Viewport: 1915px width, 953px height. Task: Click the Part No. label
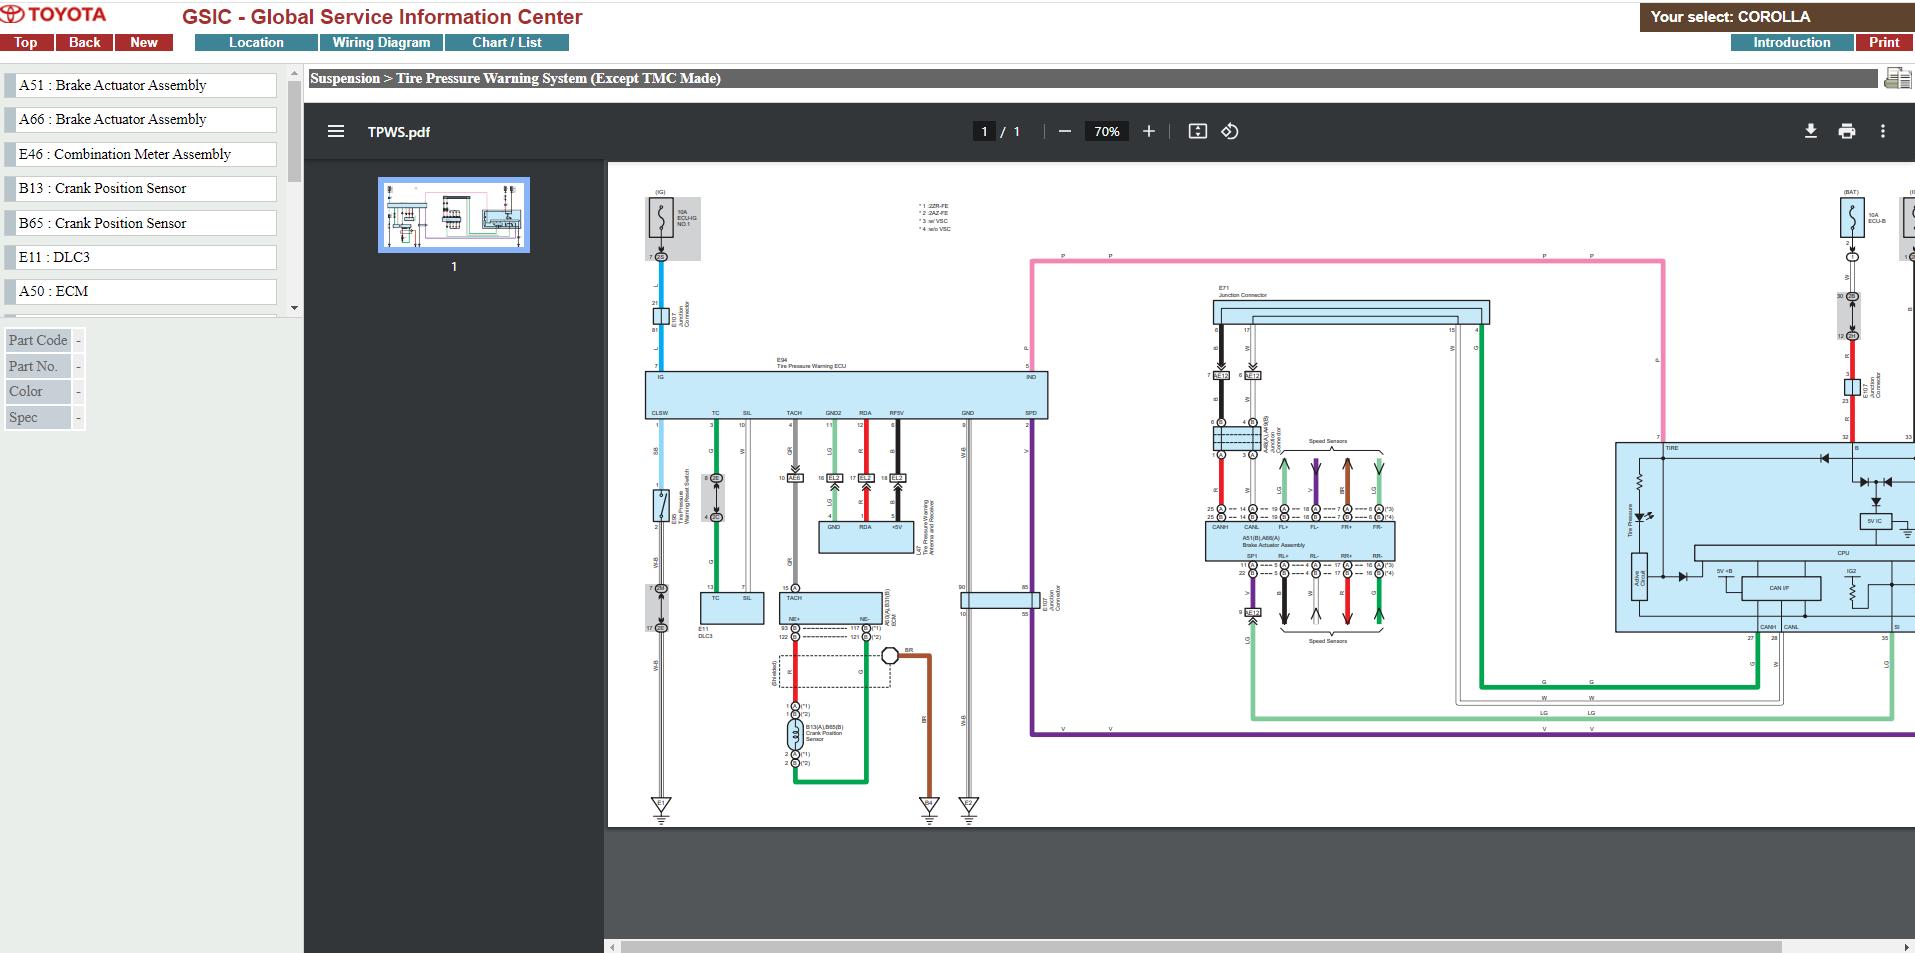[x=38, y=366]
